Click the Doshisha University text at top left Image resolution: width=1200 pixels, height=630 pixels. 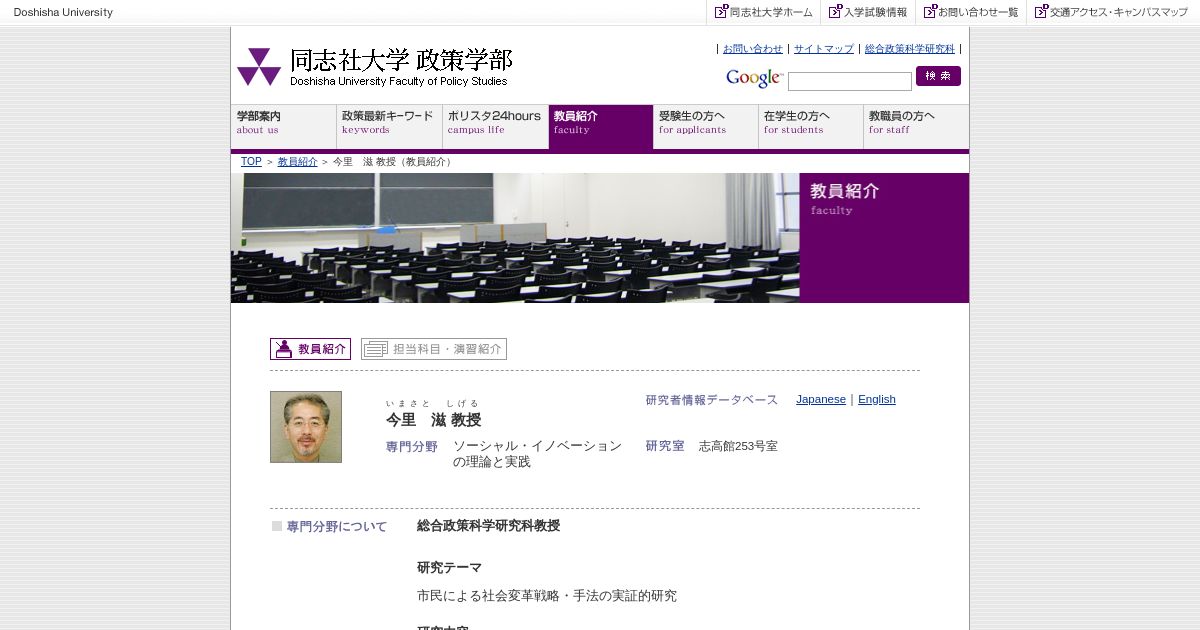coord(63,12)
